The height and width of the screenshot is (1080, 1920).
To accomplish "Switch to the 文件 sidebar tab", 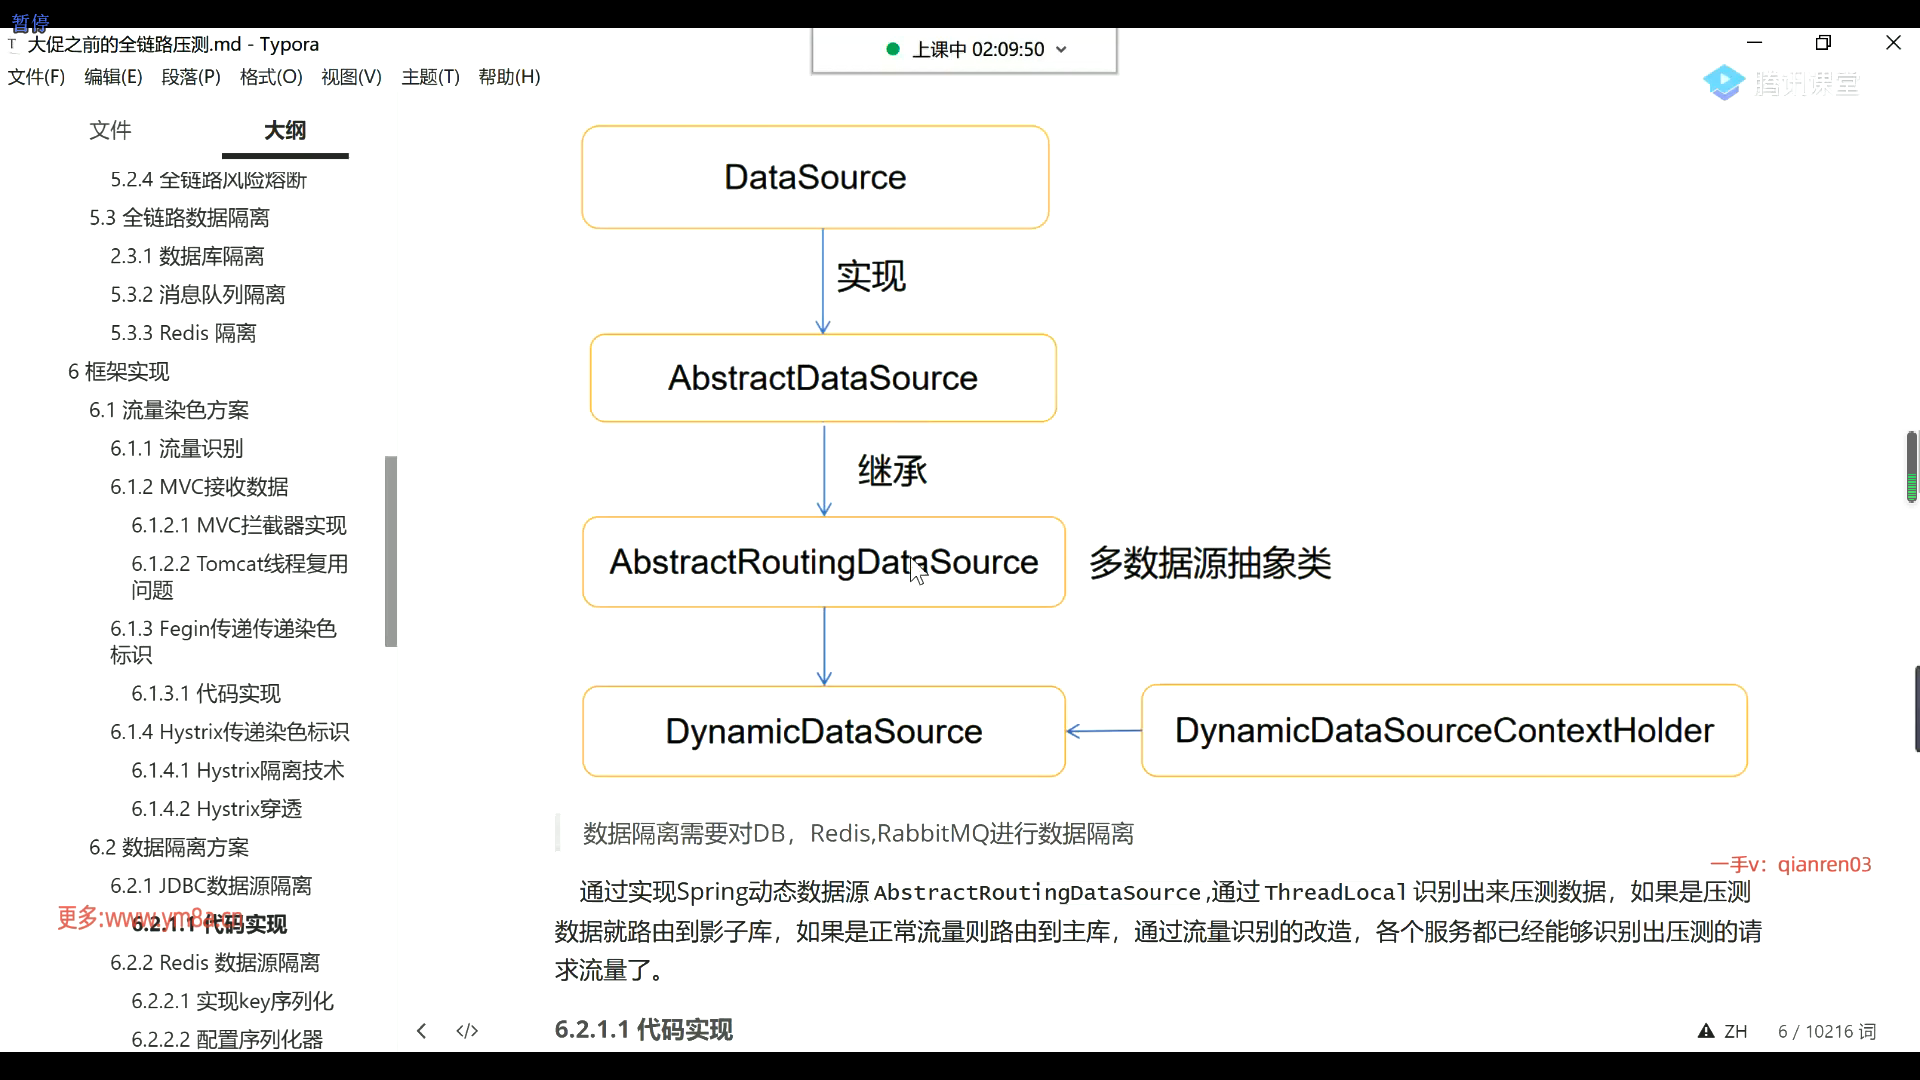I will pos(110,130).
